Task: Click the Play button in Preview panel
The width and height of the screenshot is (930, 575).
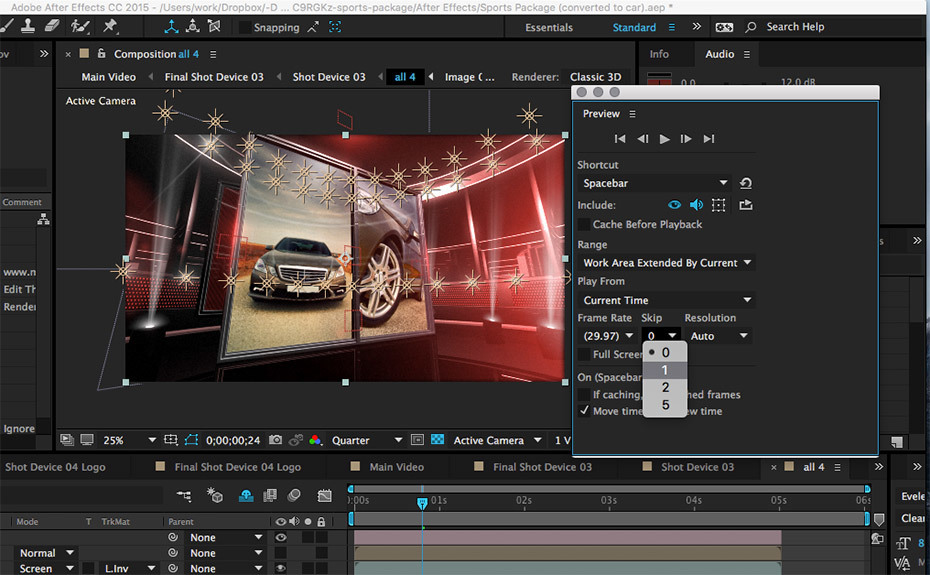Action: click(664, 139)
